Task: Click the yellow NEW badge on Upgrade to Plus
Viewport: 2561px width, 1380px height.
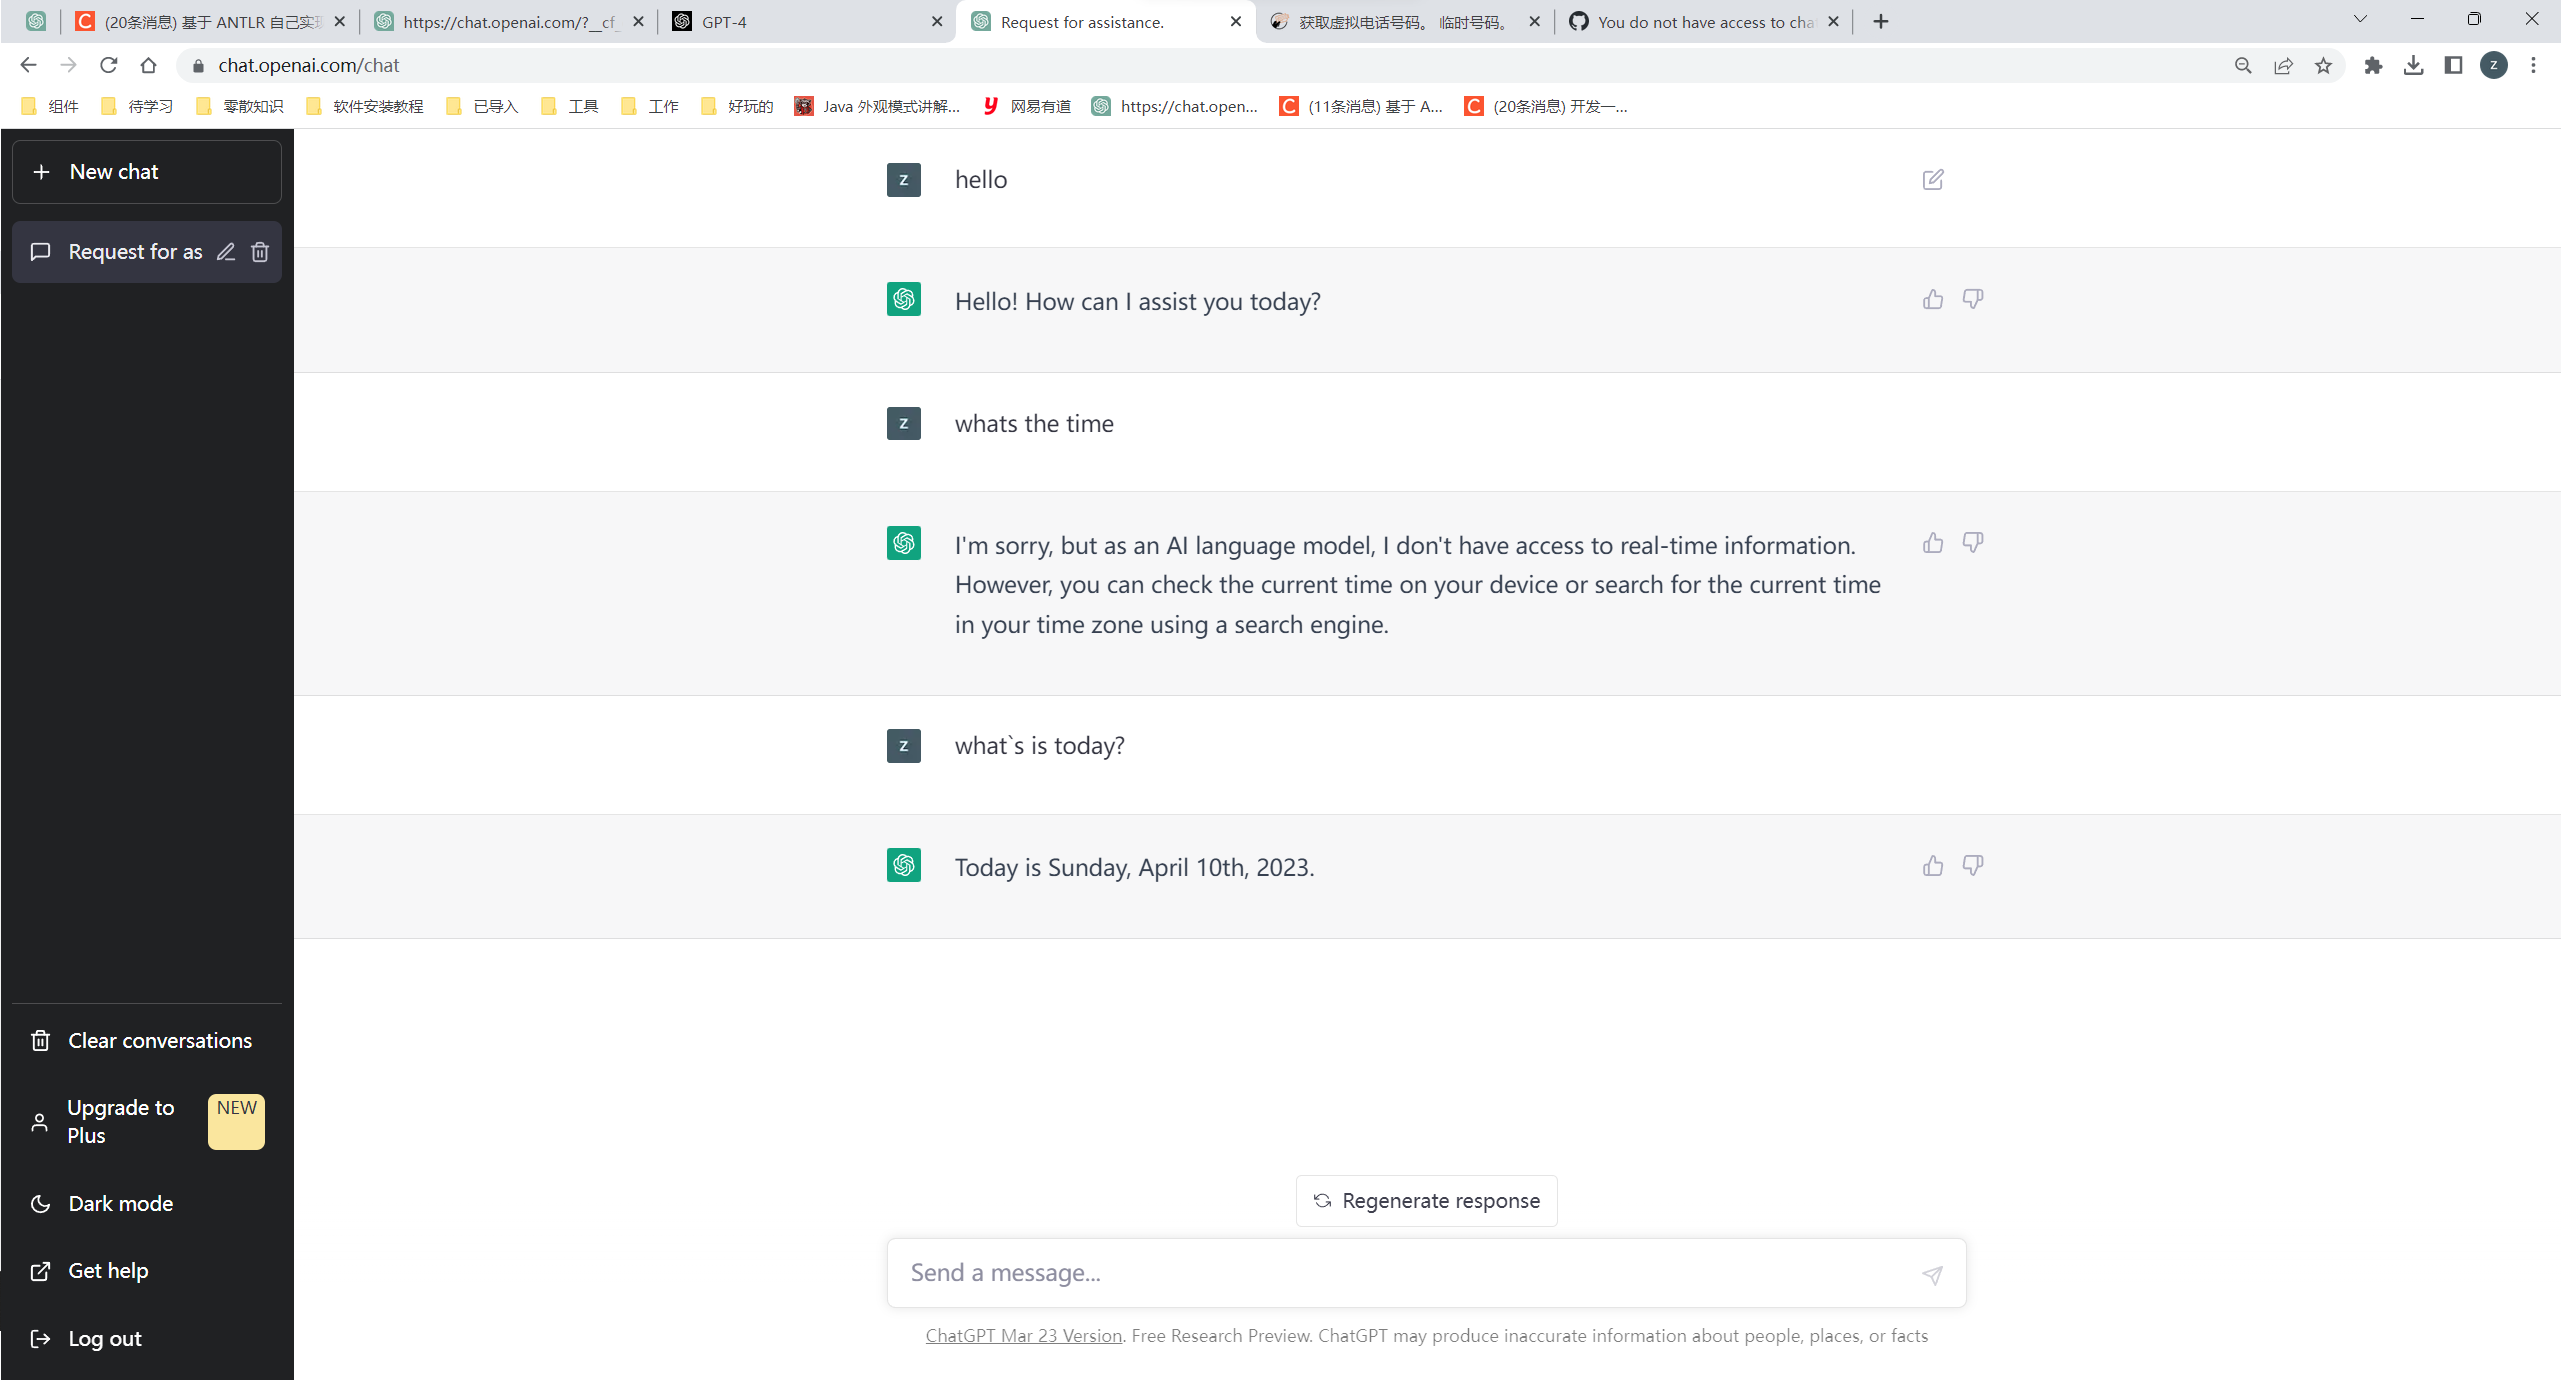Action: pos(236,1121)
